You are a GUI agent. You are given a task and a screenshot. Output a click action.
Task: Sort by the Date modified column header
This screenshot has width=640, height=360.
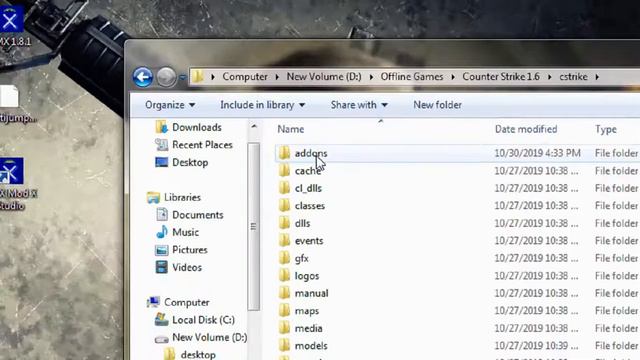[526, 129]
